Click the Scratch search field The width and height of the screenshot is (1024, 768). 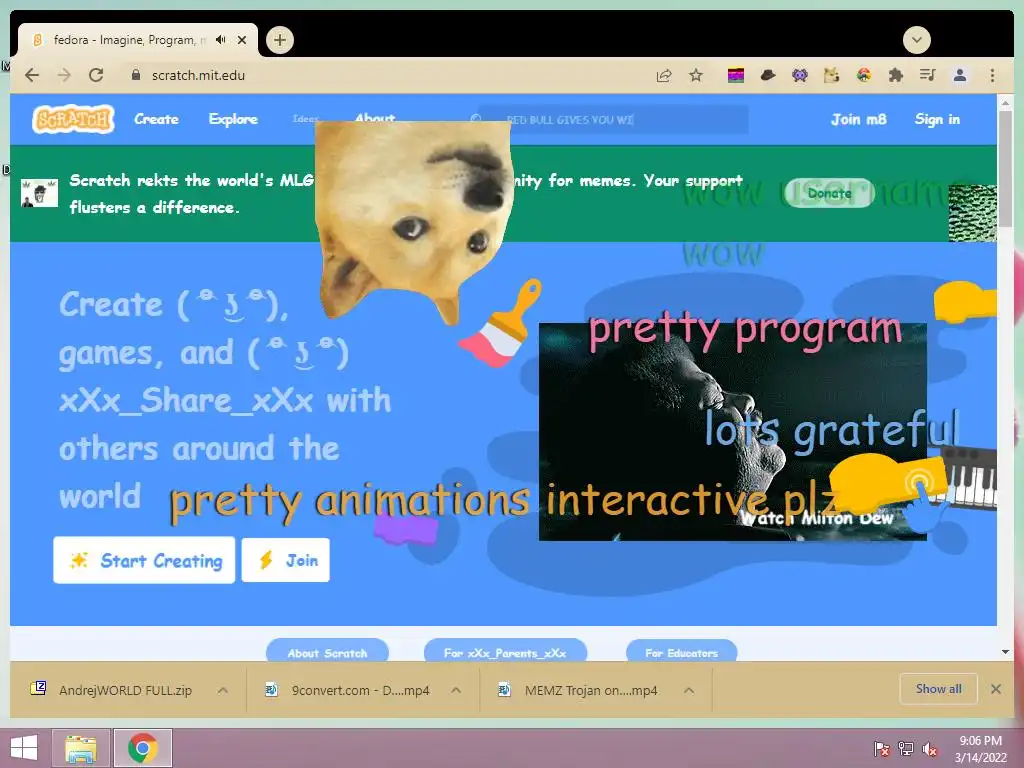pos(614,120)
